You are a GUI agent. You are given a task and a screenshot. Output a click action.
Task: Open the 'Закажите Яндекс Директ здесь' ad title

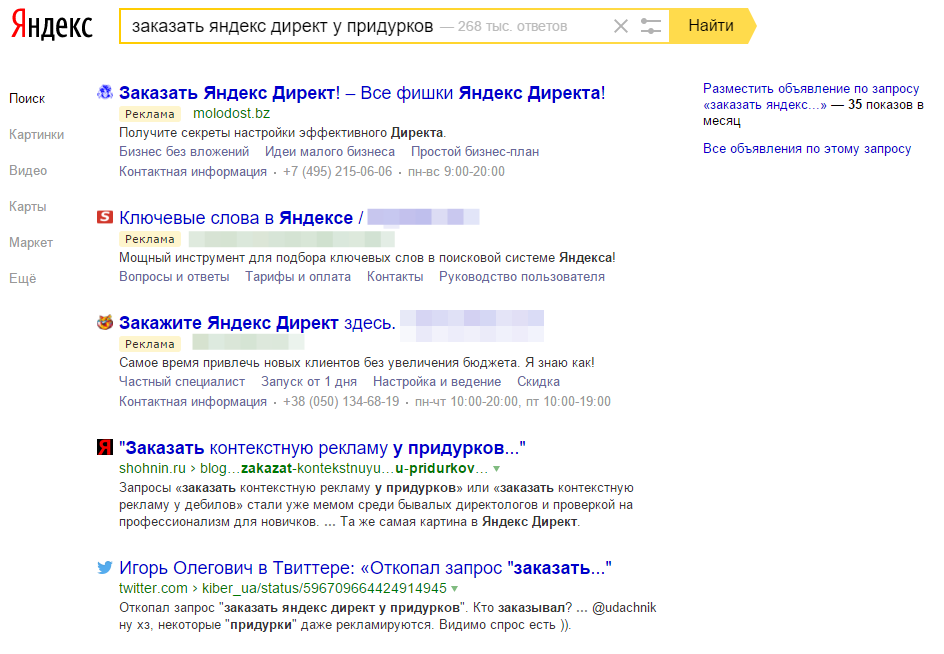(x=257, y=323)
